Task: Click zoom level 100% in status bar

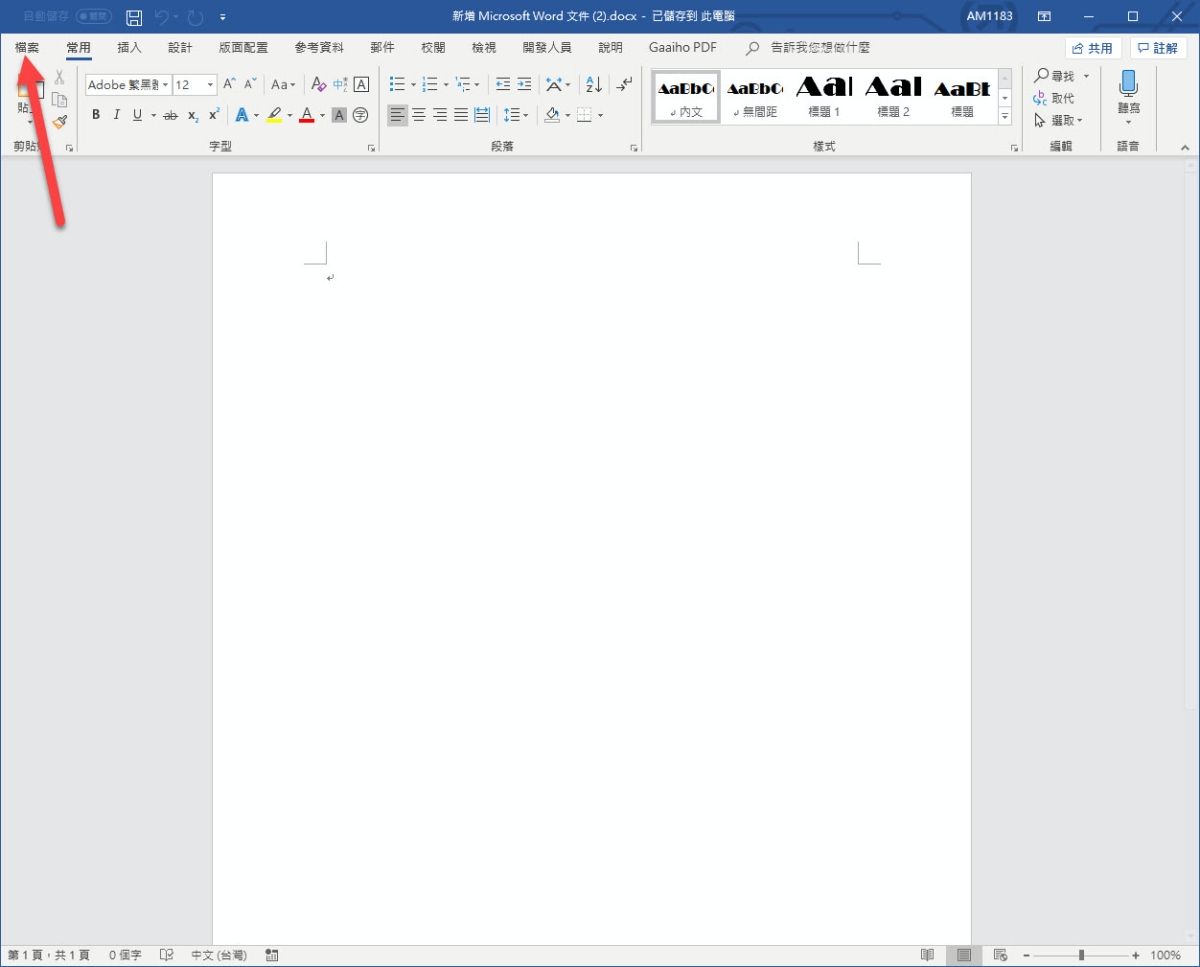Action: [1165, 955]
